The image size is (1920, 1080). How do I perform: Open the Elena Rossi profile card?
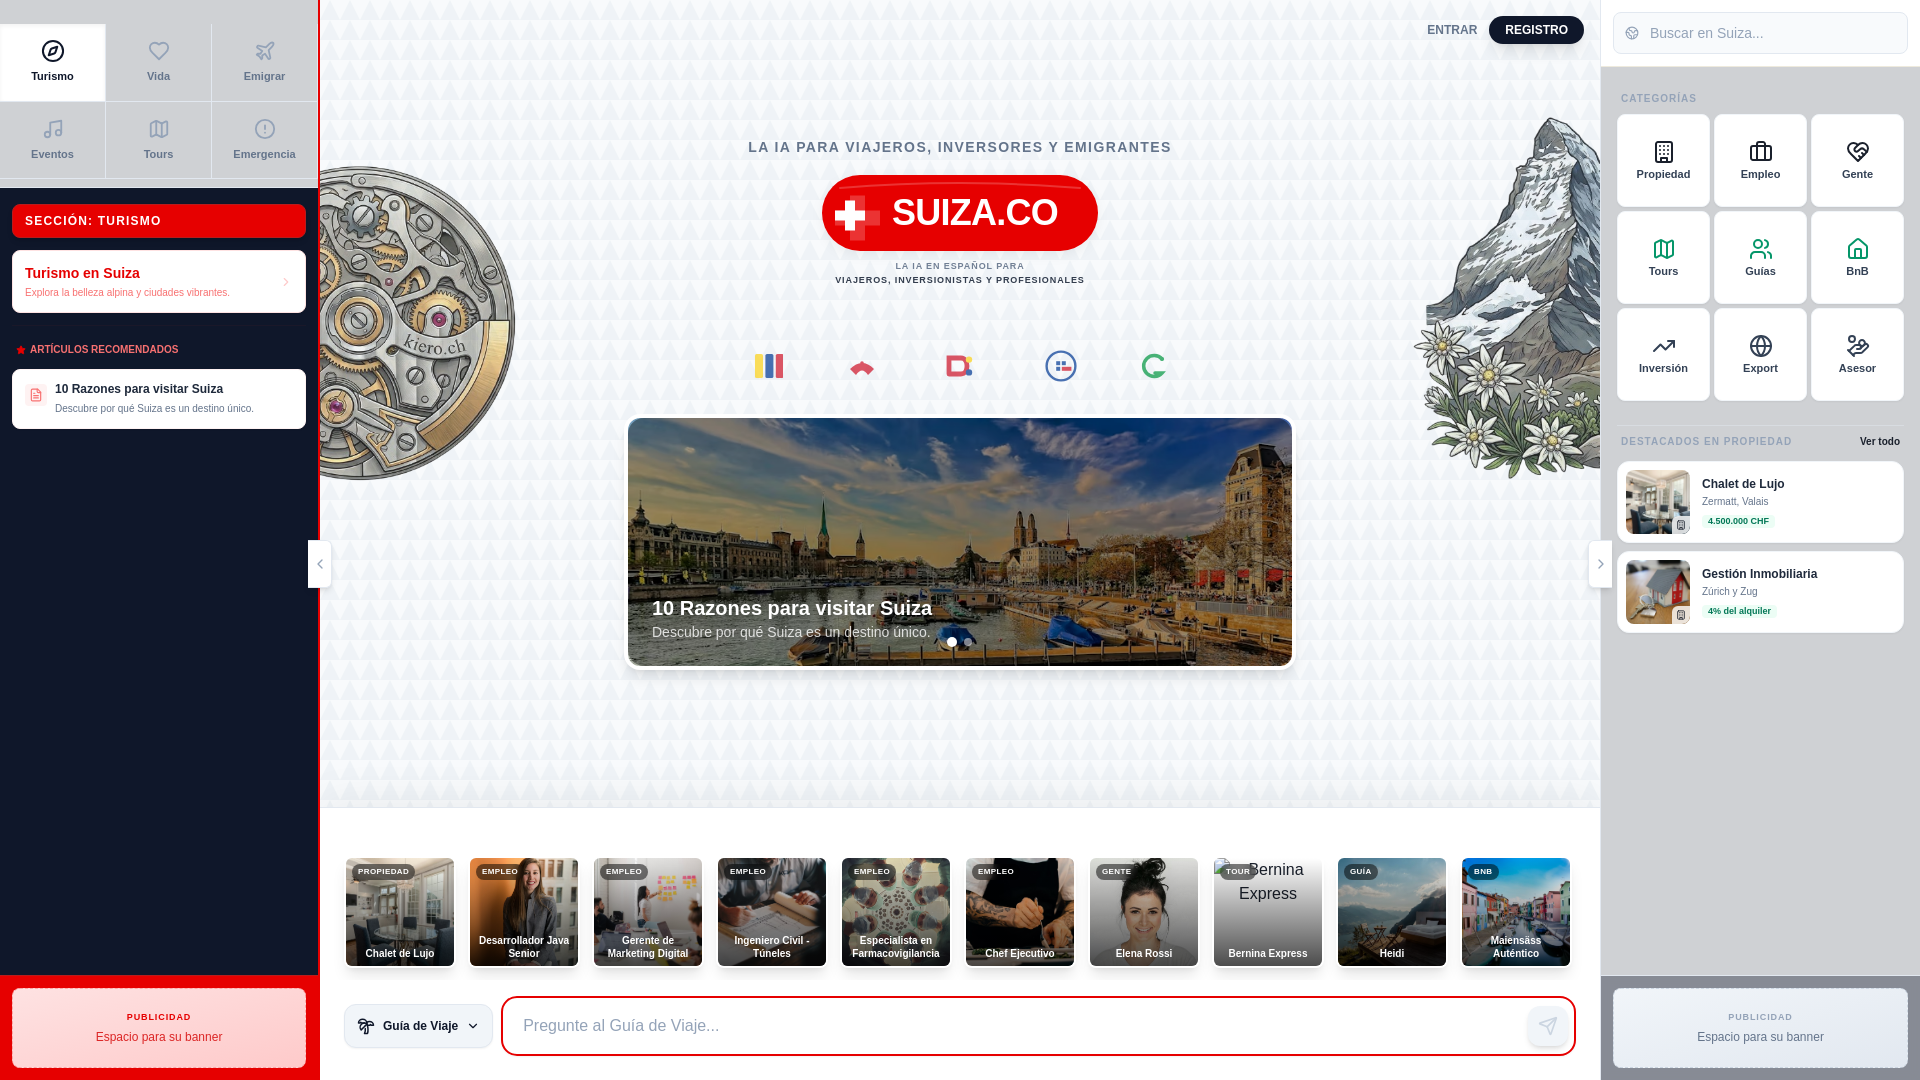click(1144, 912)
